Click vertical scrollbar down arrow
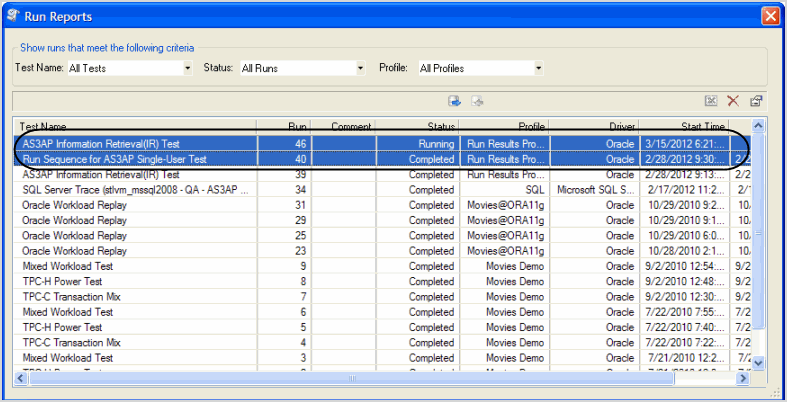 tap(758, 363)
